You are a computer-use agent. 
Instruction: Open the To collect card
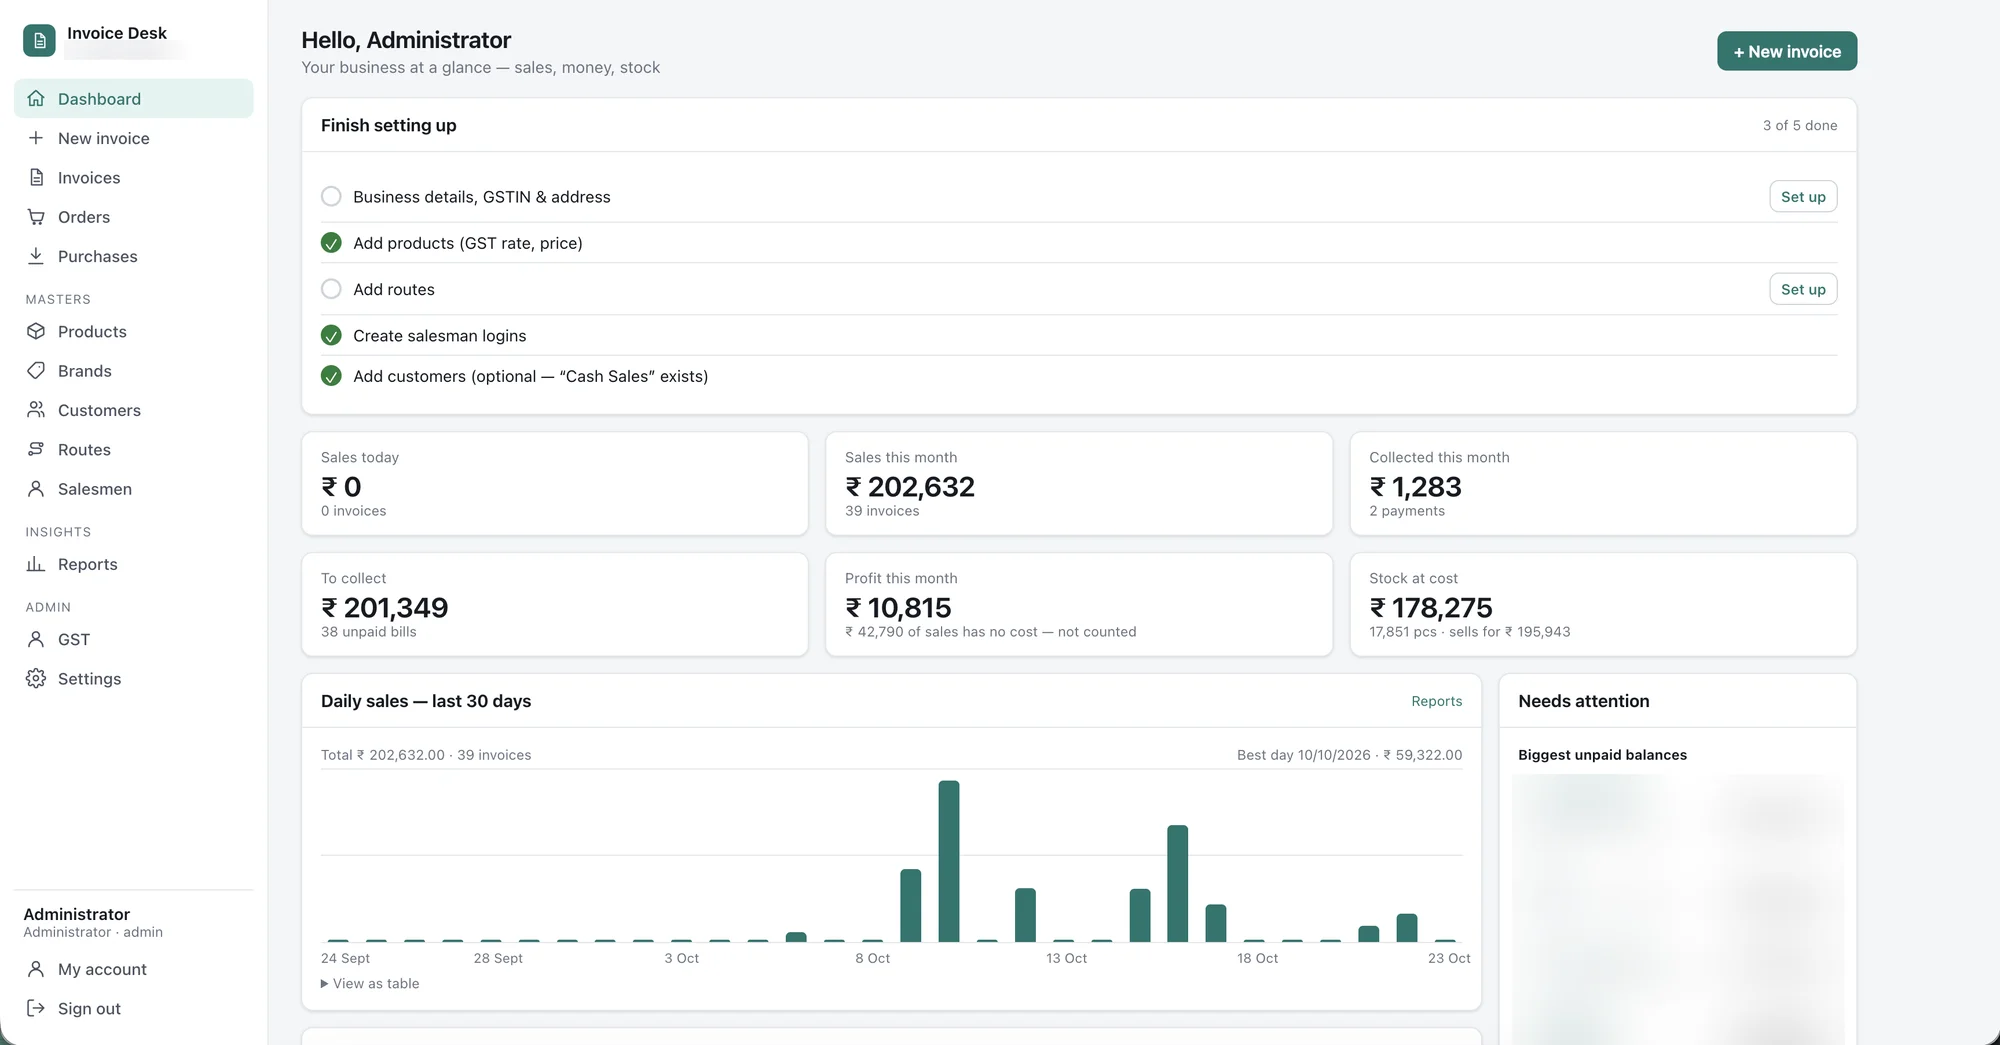[x=554, y=605]
